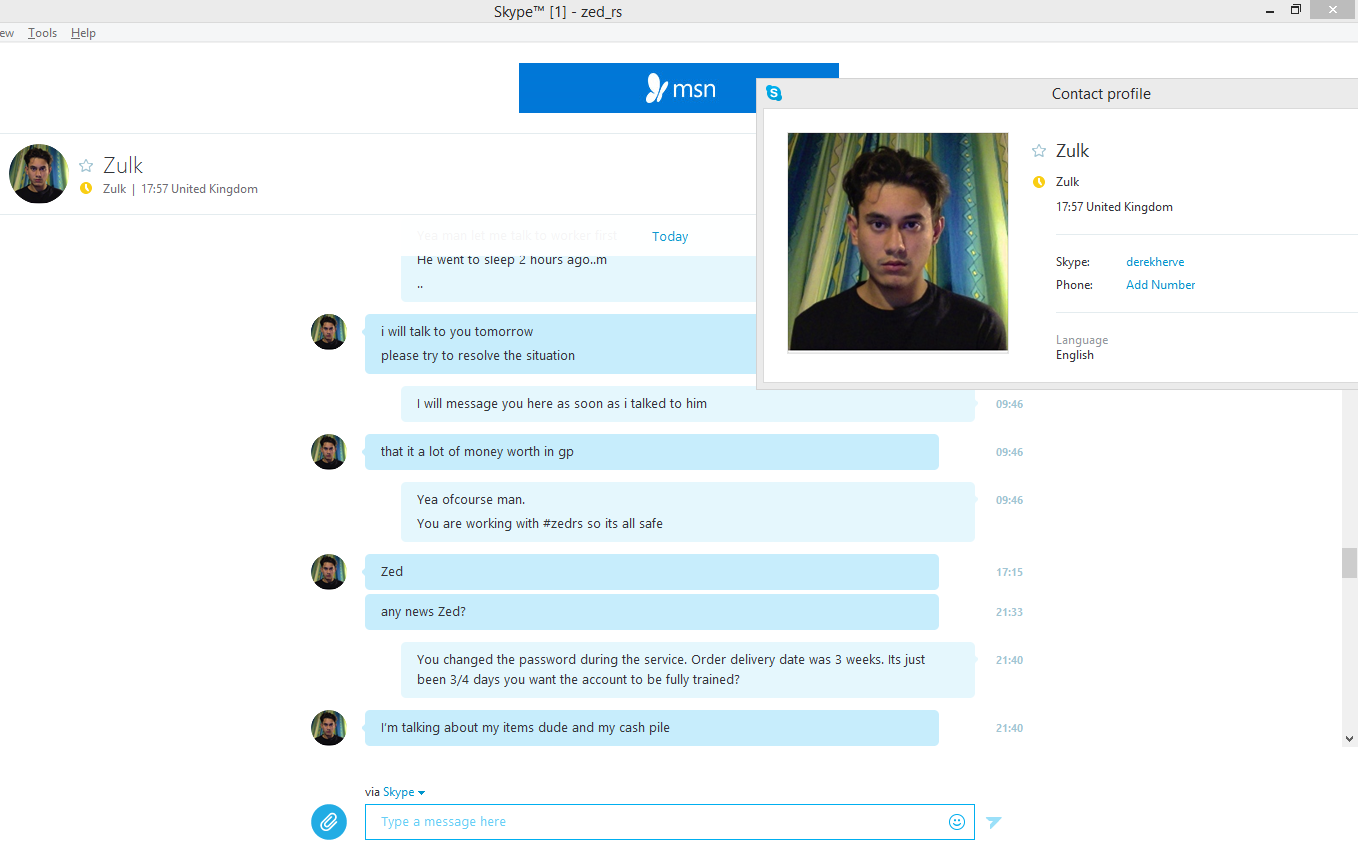The width and height of the screenshot is (1358, 852).
Task: Click the status clock icon in contact profile
Action: pyautogui.click(x=1039, y=182)
